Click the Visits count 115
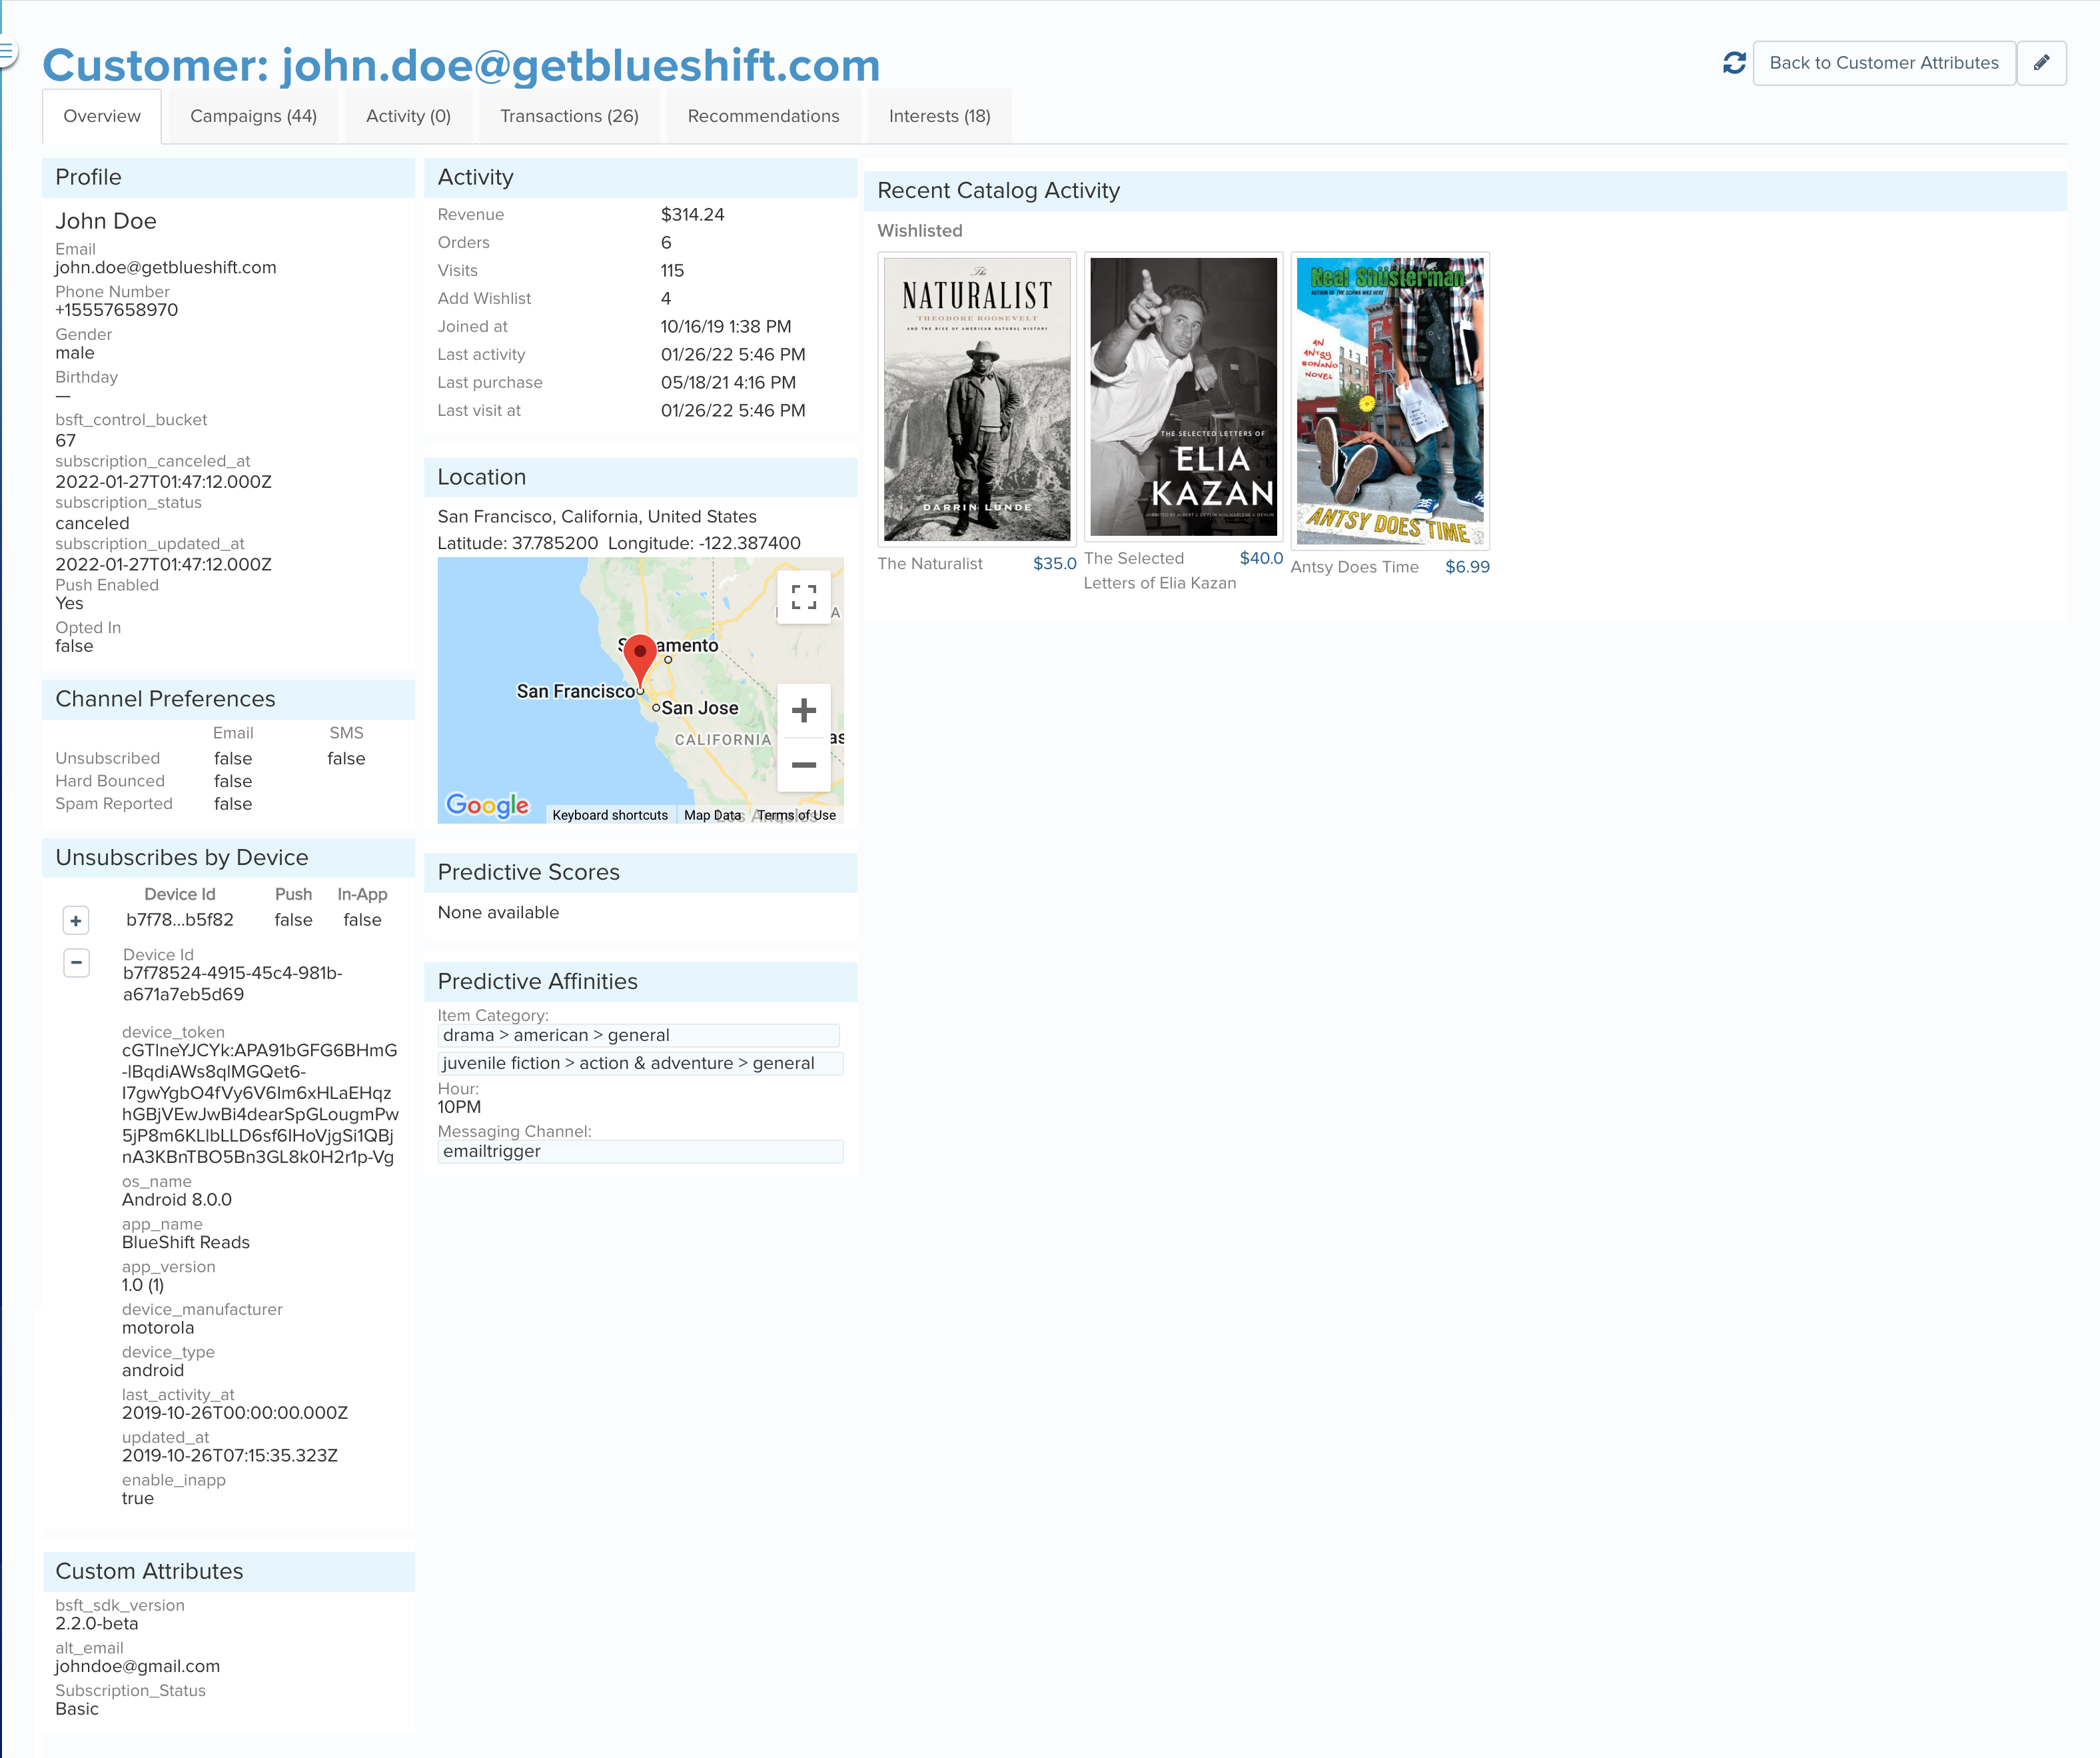Screen dimensions: 2100x1758 pyautogui.click(x=672, y=271)
